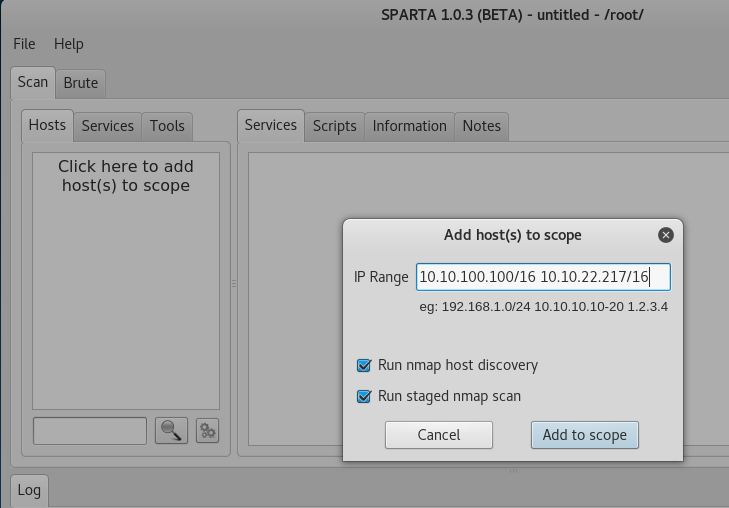
Task: Close the Add host(s) to scope dialog
Action: [x=666, y=235]
